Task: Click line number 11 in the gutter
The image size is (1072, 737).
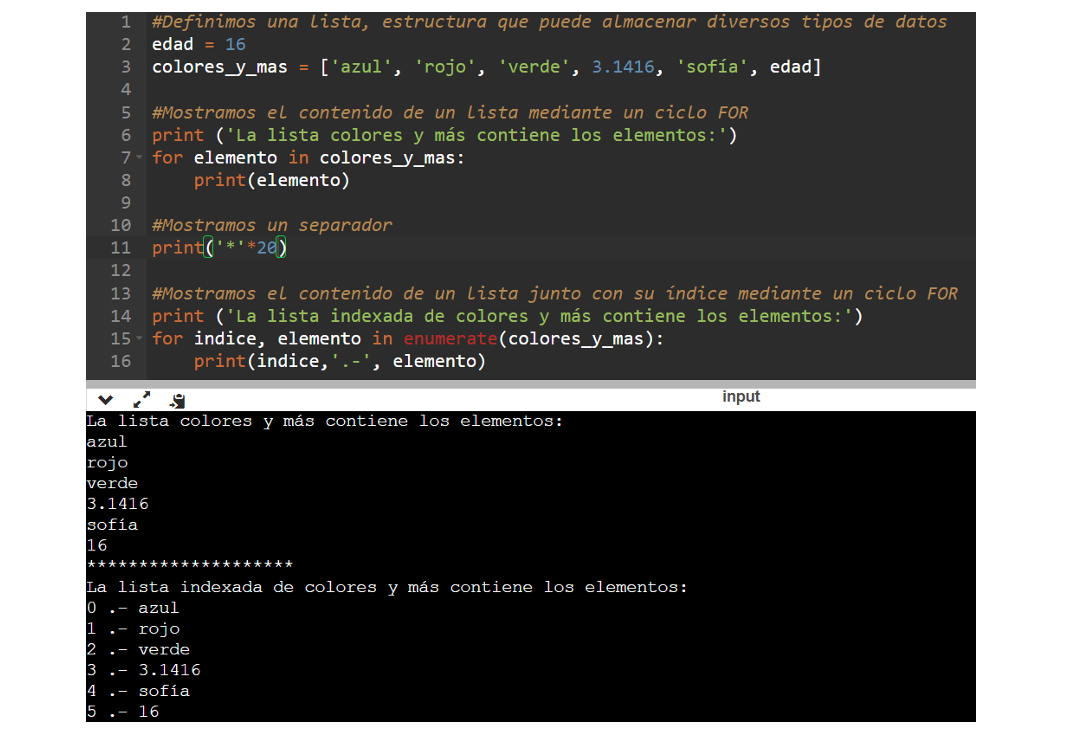Action: click(121, 248)
